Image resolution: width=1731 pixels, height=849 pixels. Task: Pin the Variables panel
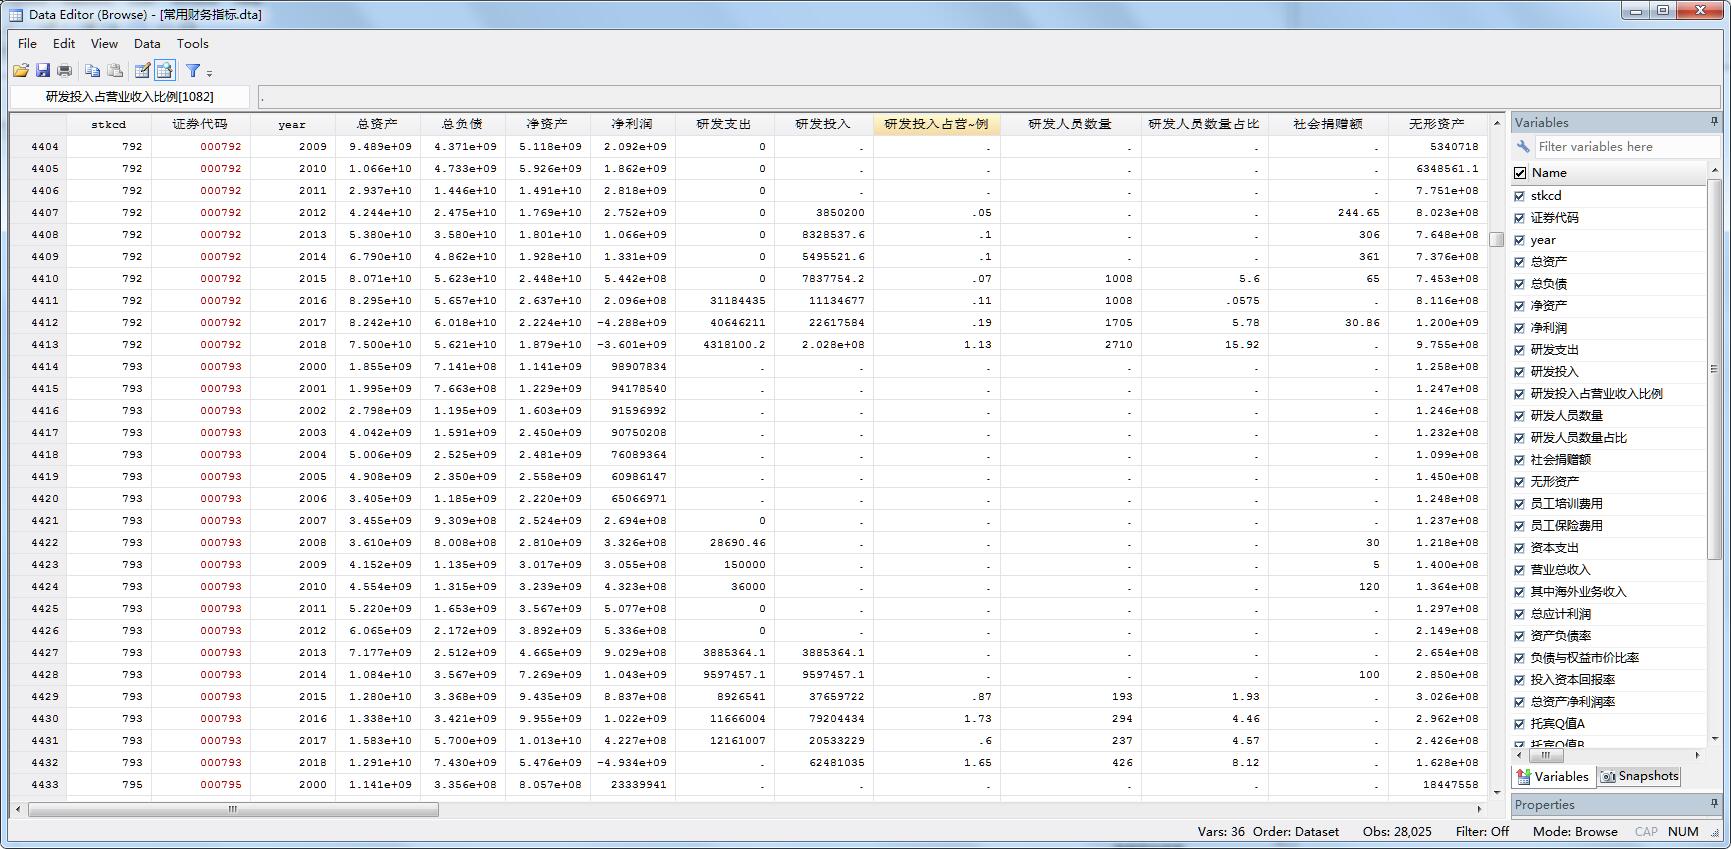(x=1714, y=122)
